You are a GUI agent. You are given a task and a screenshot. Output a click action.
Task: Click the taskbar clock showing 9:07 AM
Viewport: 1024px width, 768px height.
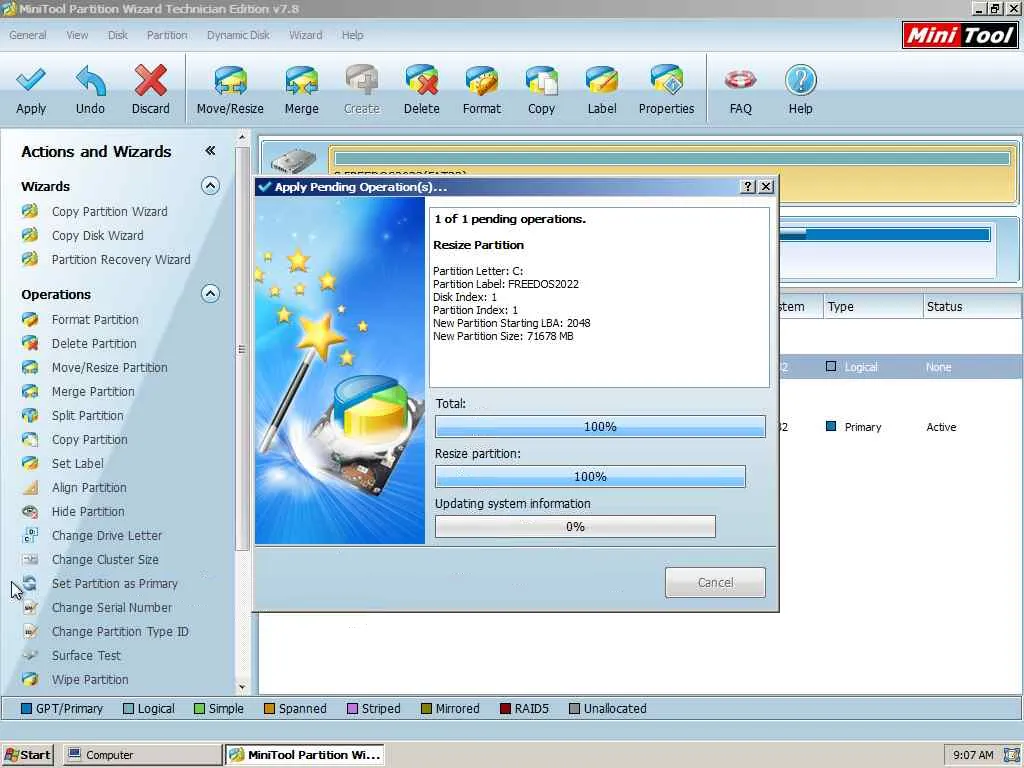click(973, 755)
